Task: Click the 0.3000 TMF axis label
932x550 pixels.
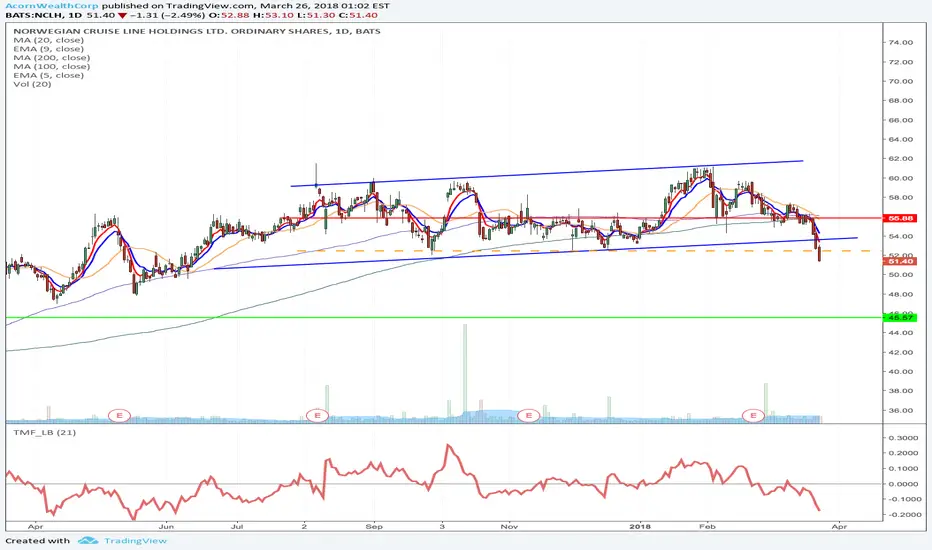Action: coord(903,438)
